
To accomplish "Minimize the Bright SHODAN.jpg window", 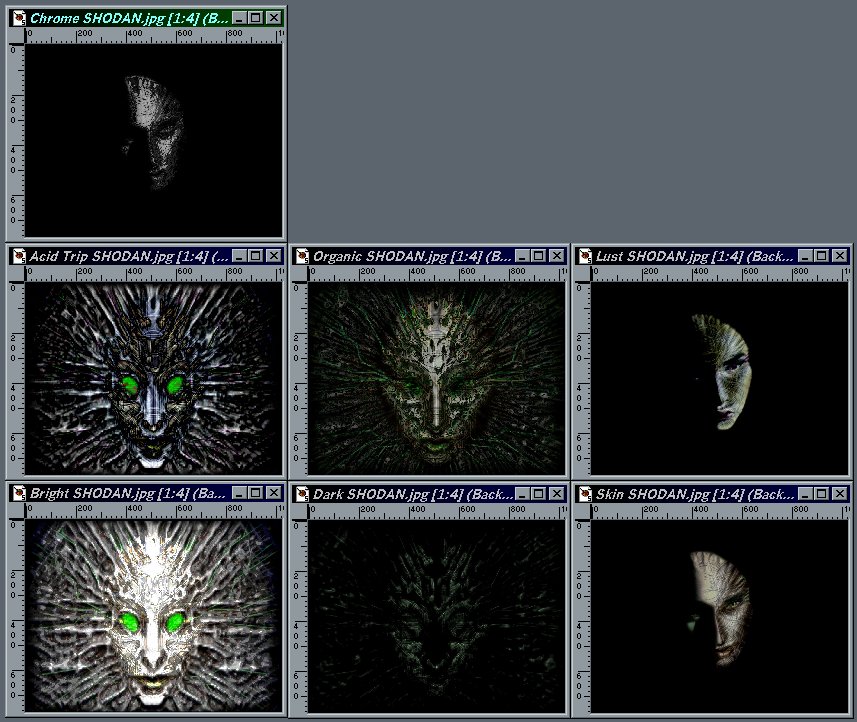I will pos(239,494).
